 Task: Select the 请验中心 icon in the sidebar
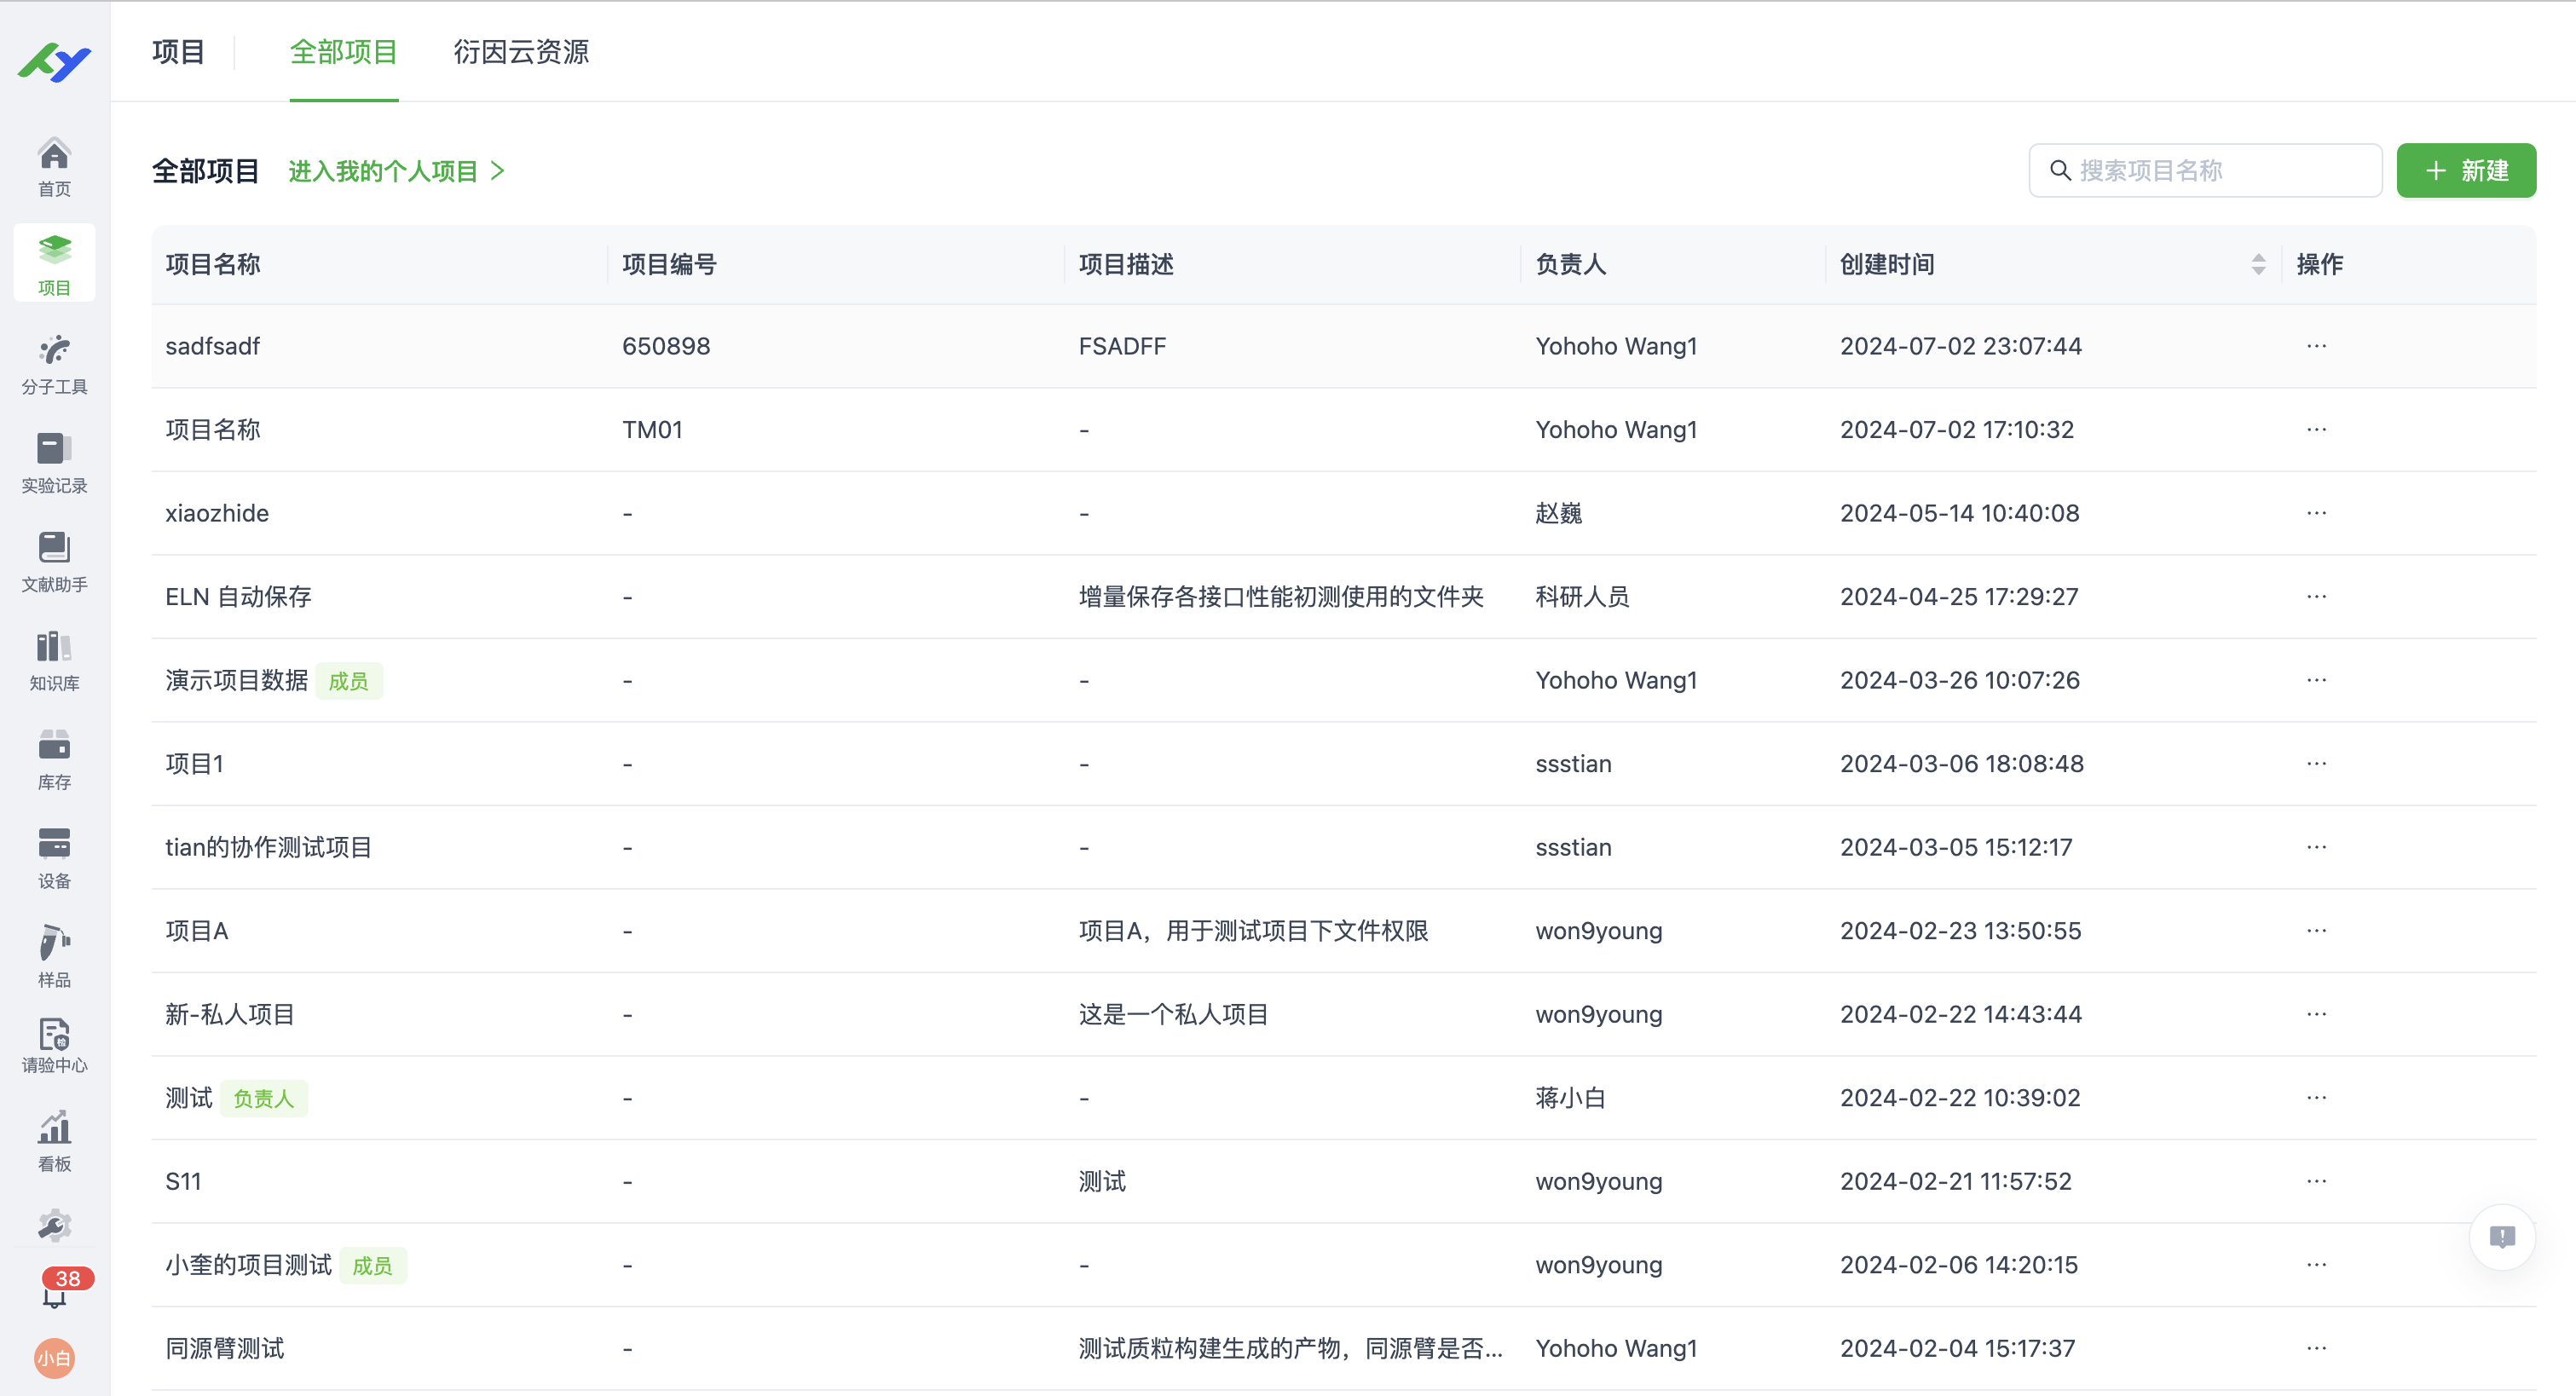point(54,1044)
